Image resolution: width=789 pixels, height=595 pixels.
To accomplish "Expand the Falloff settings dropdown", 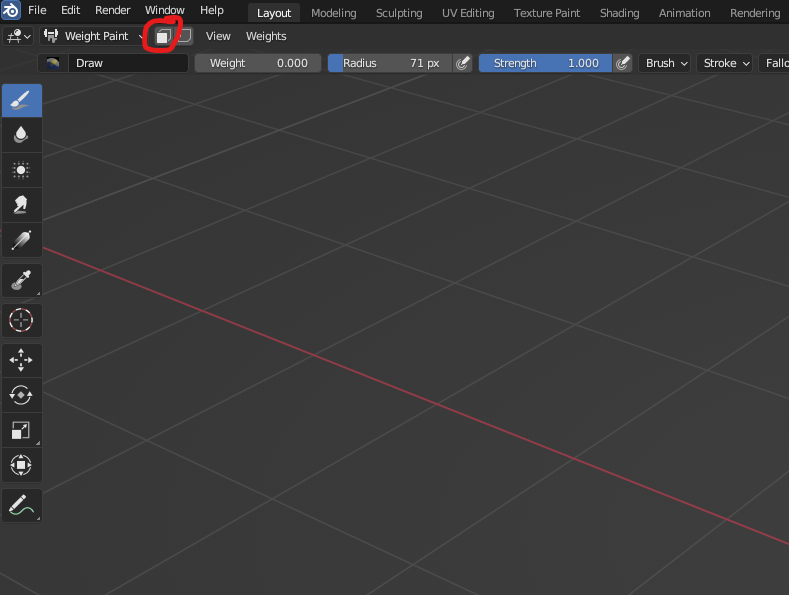I will (x=774, y=63).
